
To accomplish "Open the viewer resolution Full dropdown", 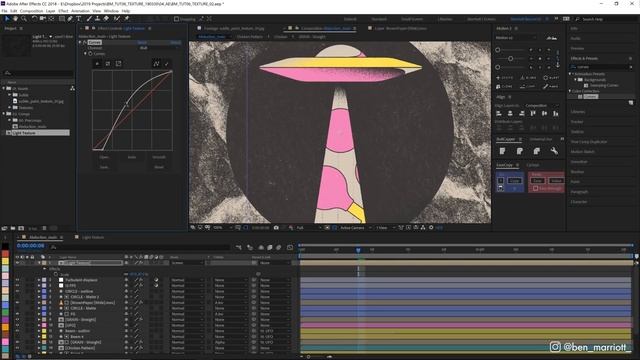I will 309,227.
